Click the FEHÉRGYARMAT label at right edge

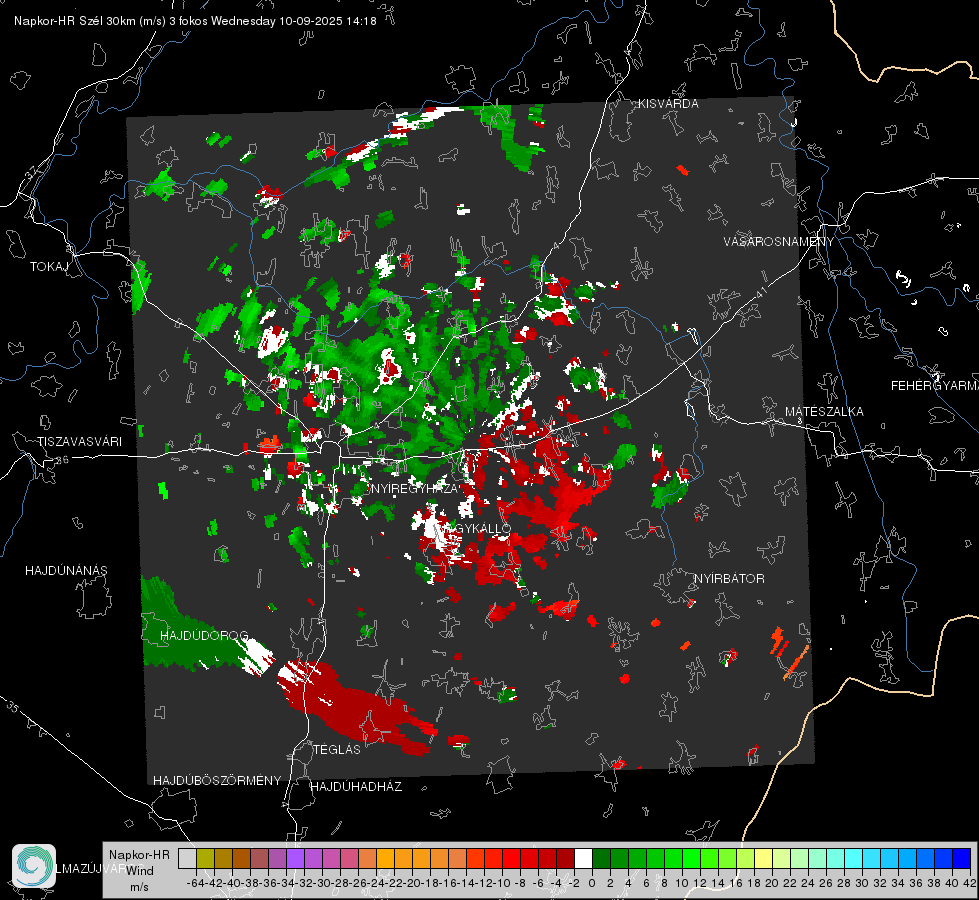tap(935, 386)
